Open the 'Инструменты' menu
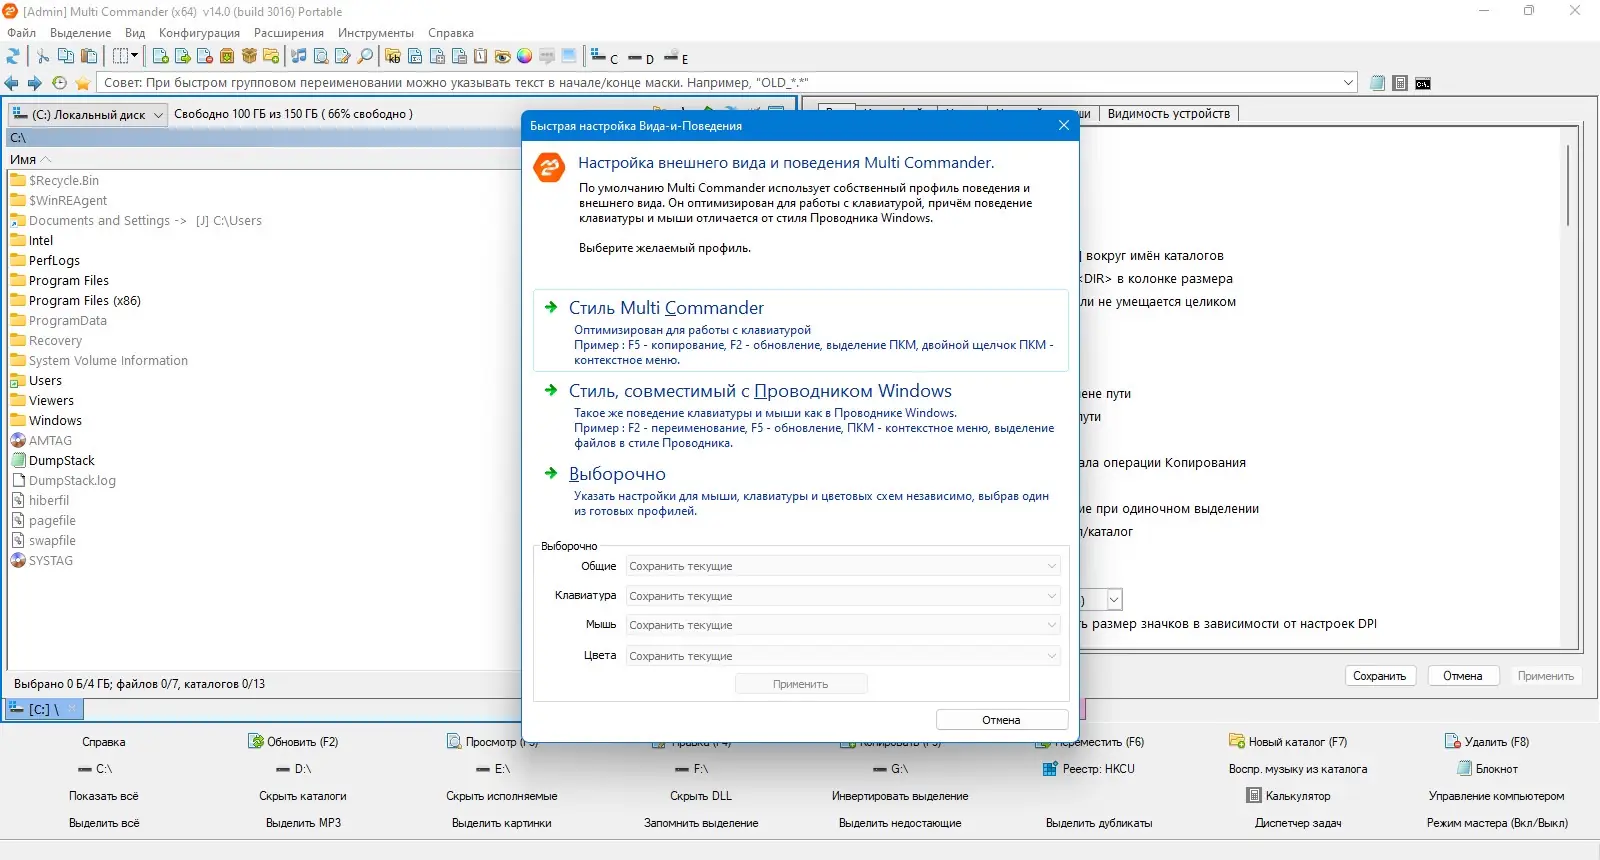Screen dimensions: 1600x860 coord(376,33)
